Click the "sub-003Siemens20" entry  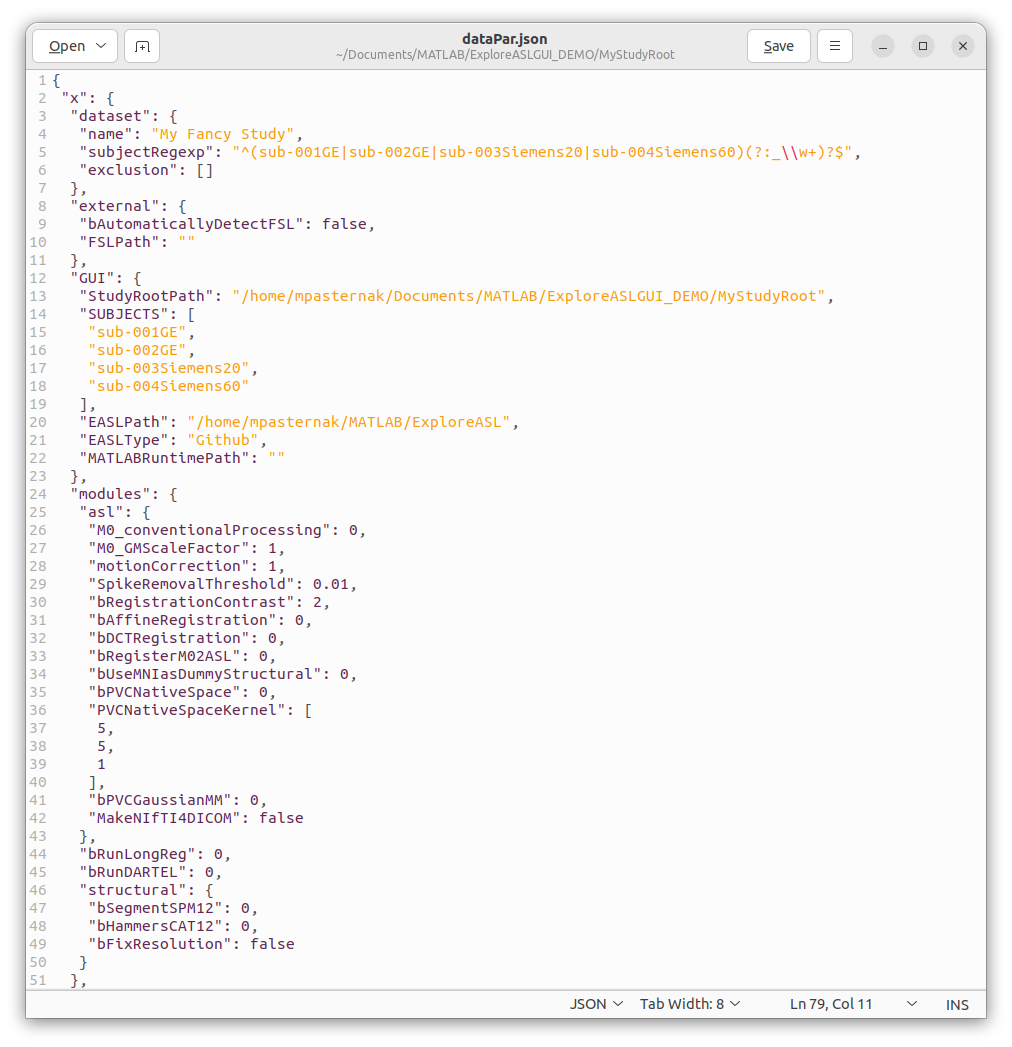169,369
